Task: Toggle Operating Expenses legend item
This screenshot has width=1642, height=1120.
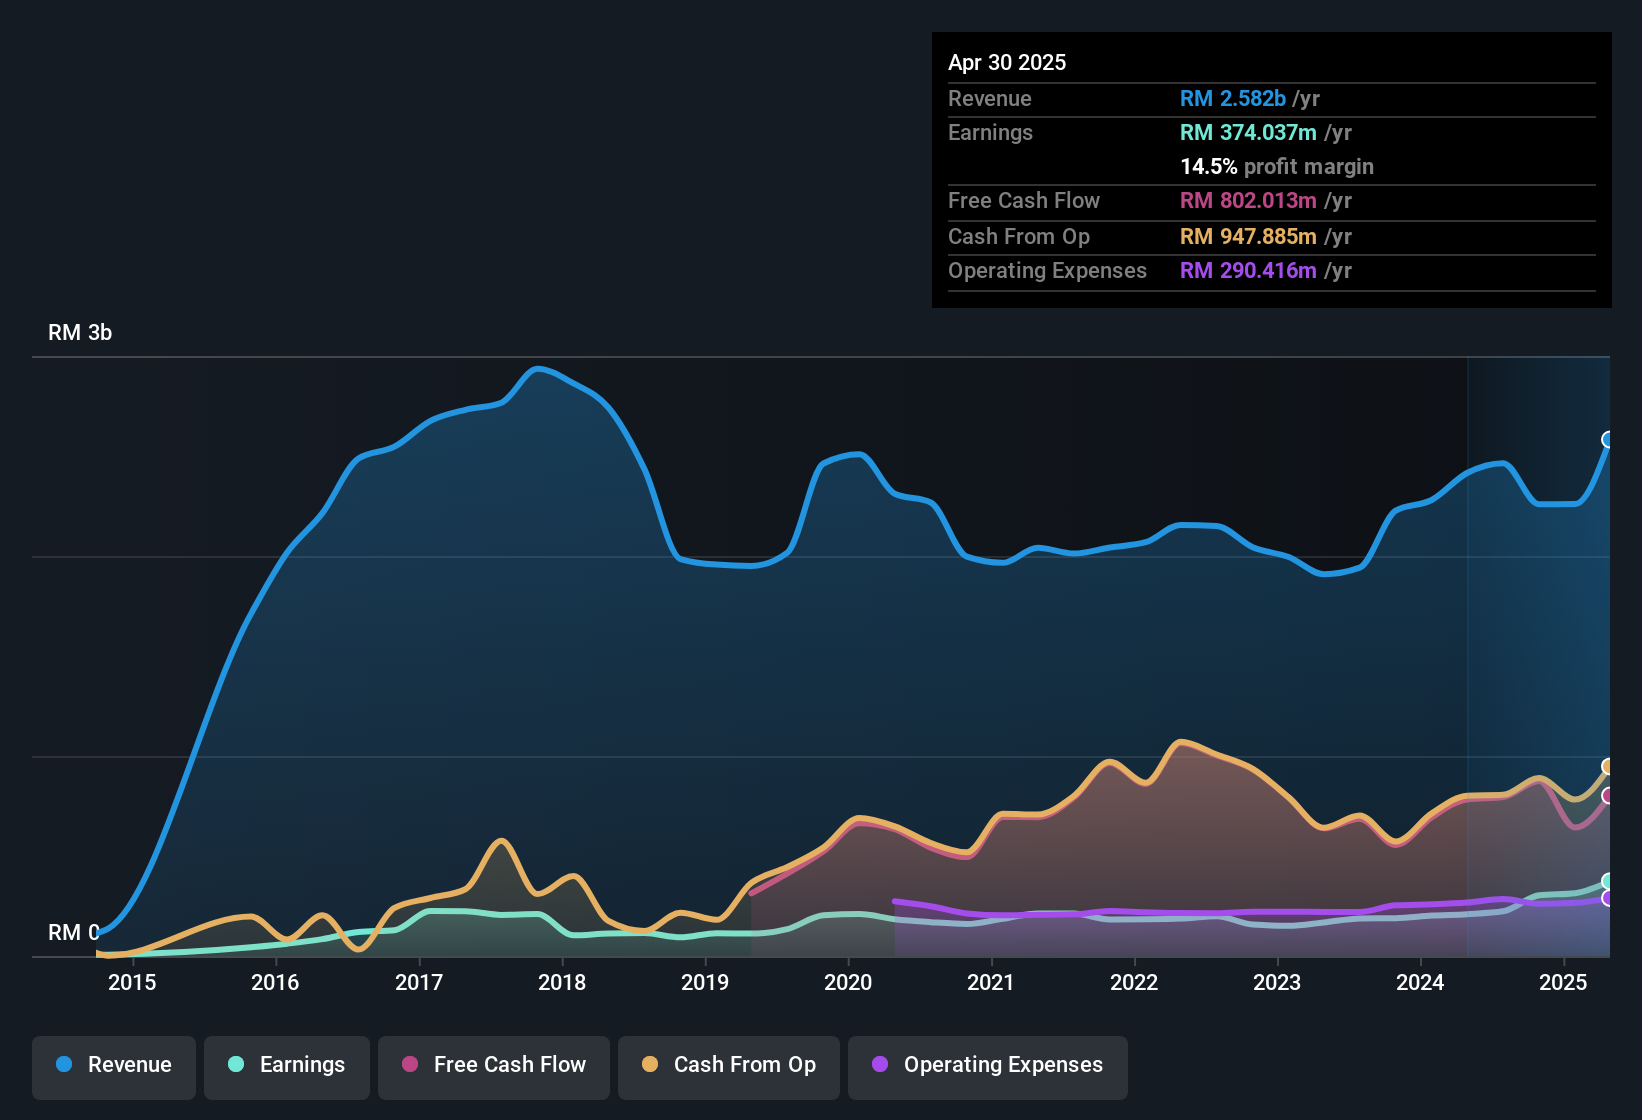Action: pyautogui.click(x=988, y=1066)
